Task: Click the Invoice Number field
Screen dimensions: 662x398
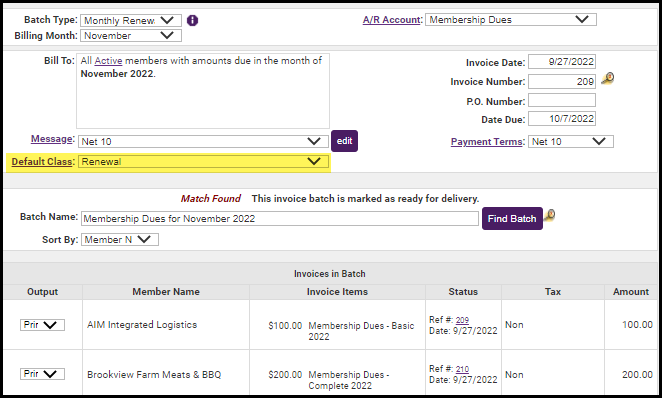Action: [562, 81]
